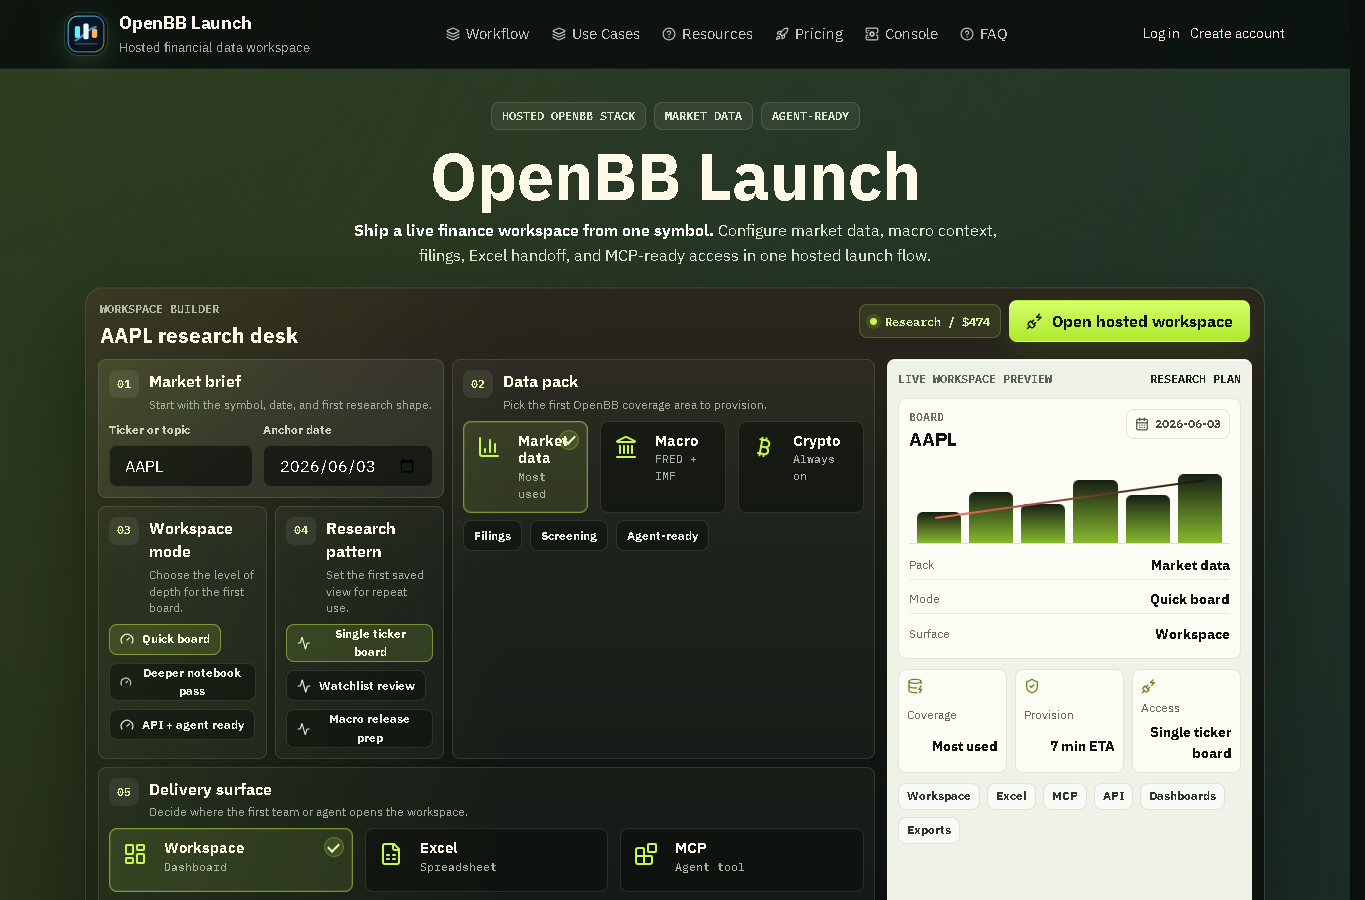The image size is (1365, 900).
Task: Go to the Pricing nav item
Action: point(809,34)
